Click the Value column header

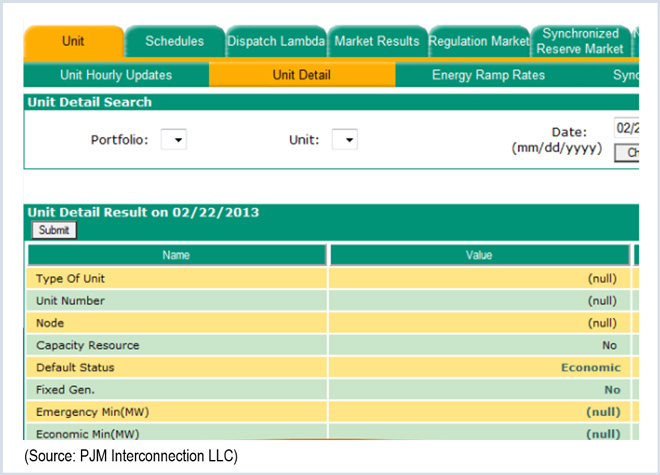click(479, 255)
